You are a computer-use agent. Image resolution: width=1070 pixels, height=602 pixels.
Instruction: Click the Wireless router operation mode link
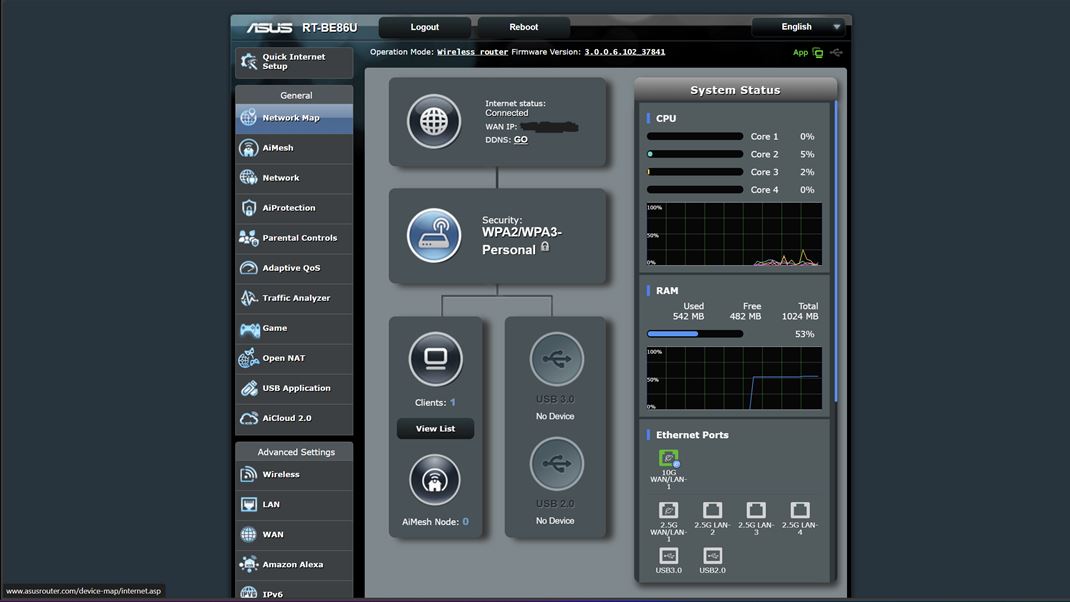pos(472,52)
